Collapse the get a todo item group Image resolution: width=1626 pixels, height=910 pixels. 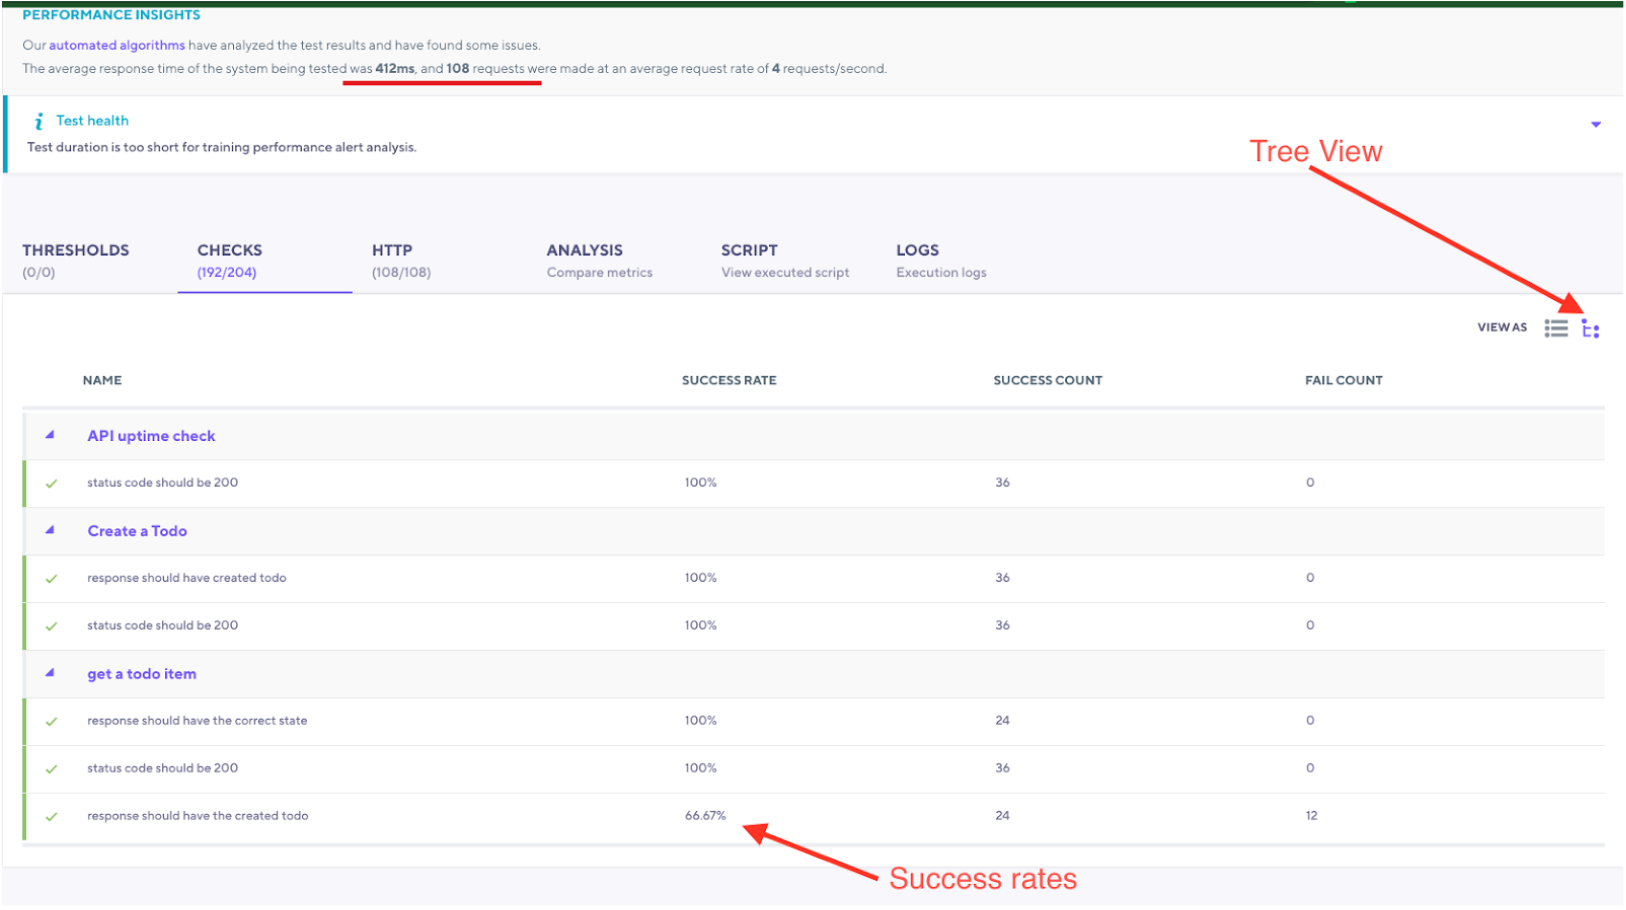coord(50,674)
